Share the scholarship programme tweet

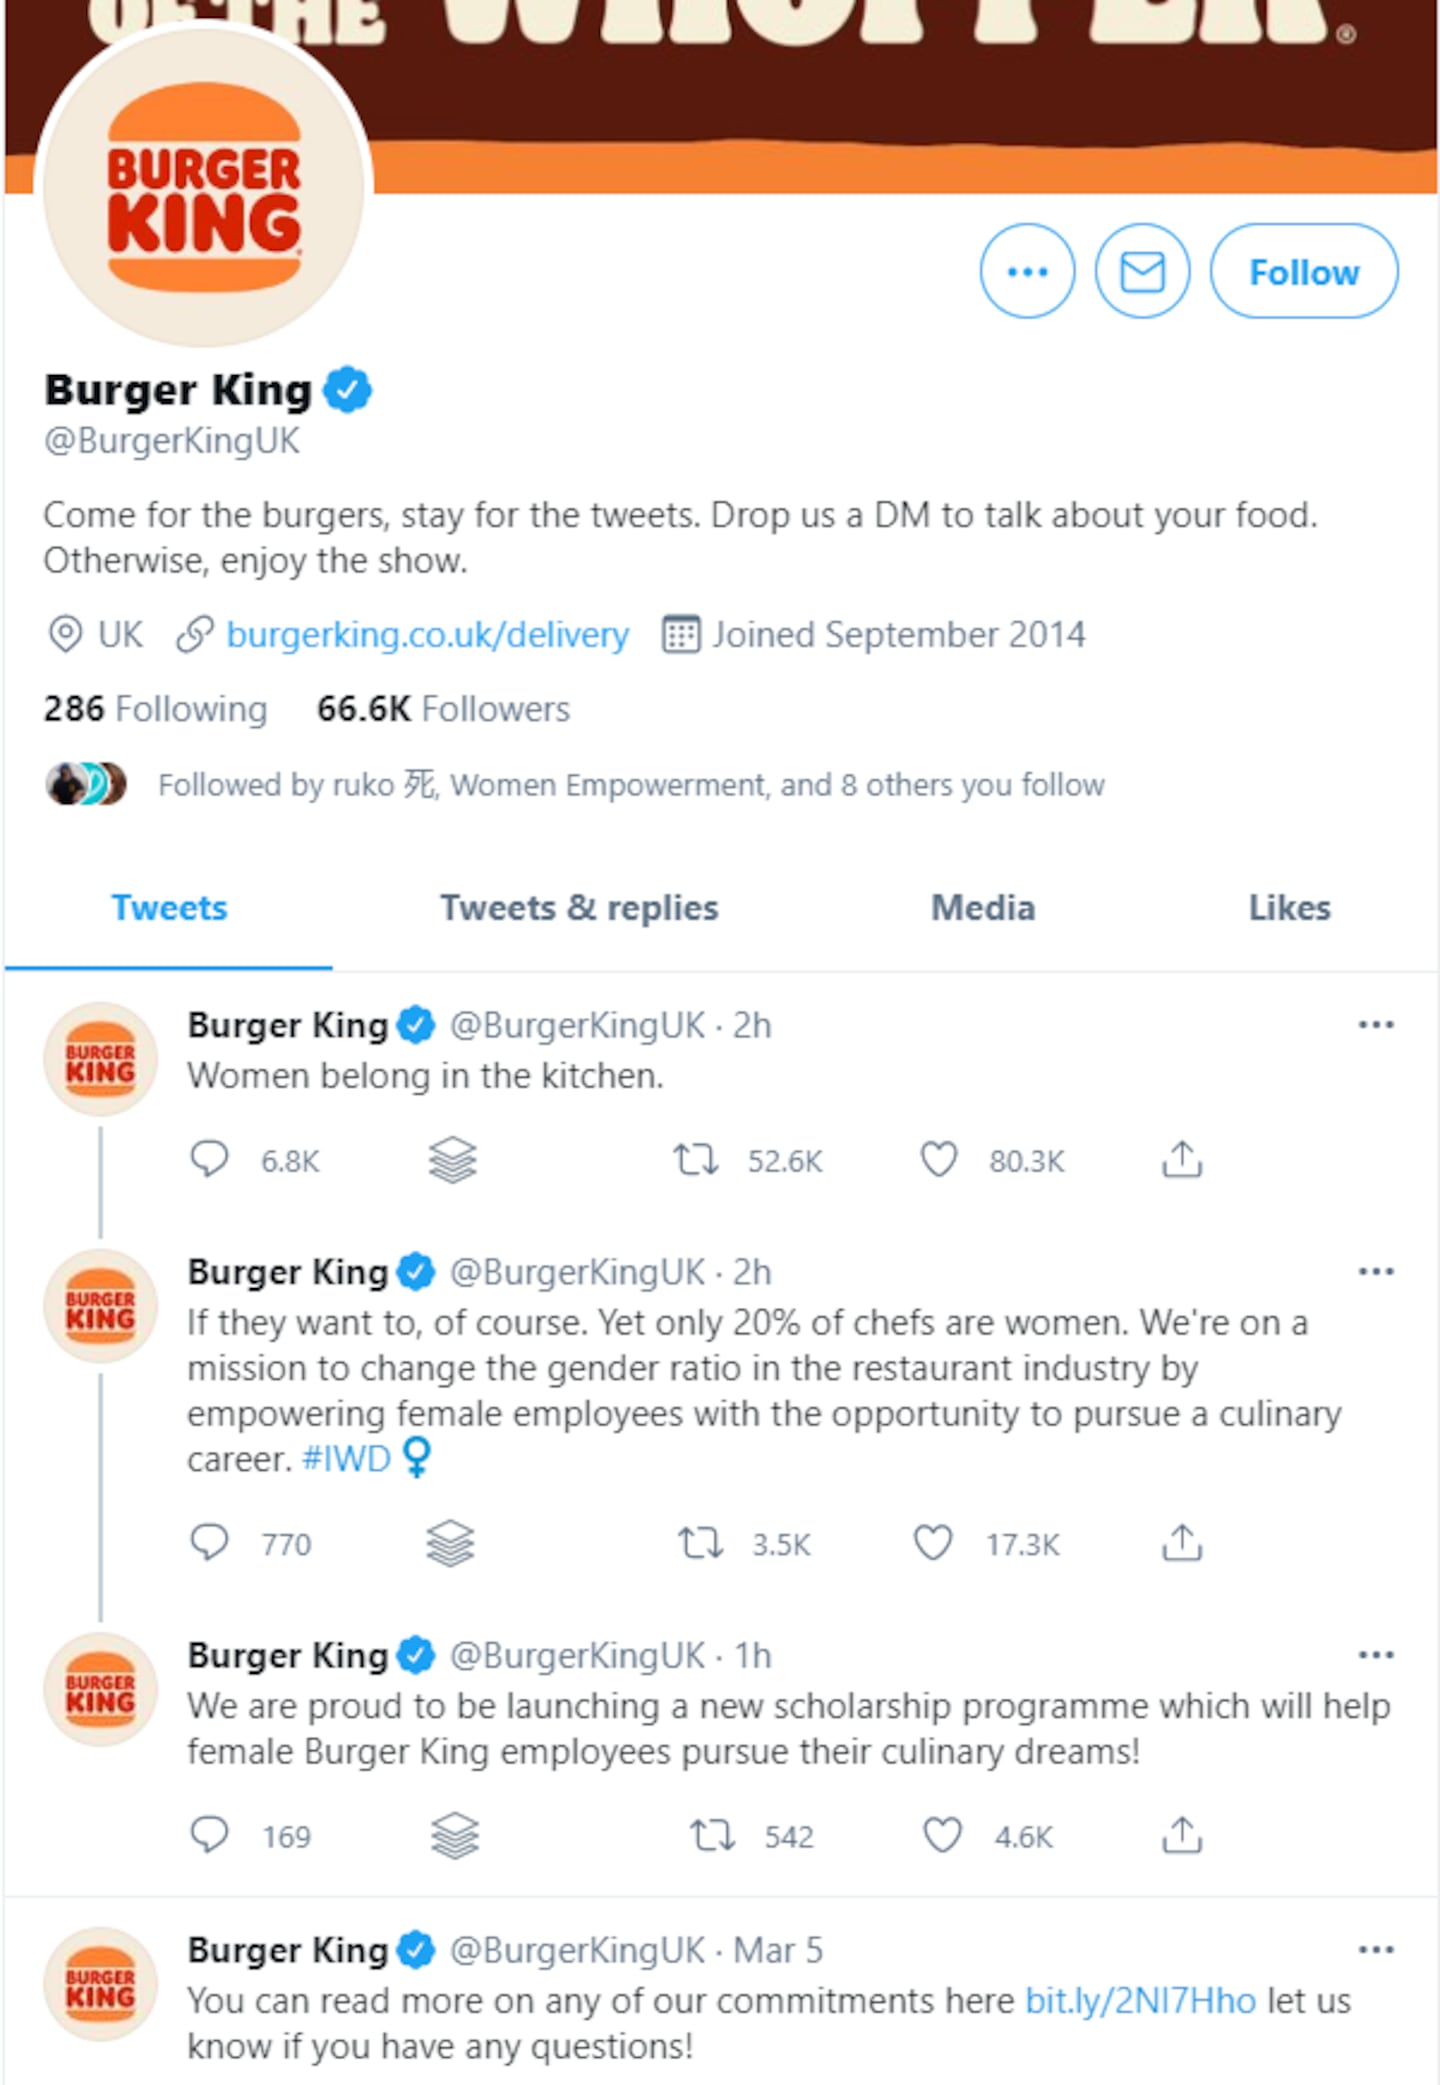[x=1181, y=1835]
